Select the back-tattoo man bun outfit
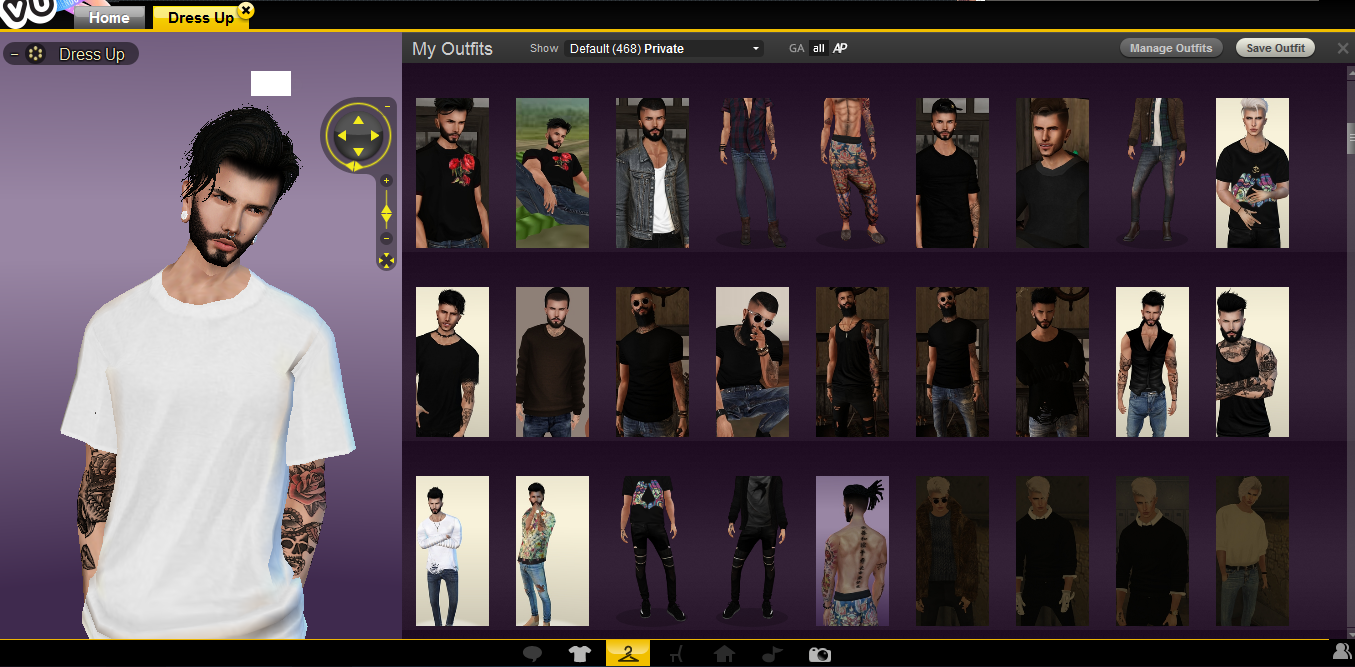Viewport: 1355px width, 667px height. coord(852,551)
